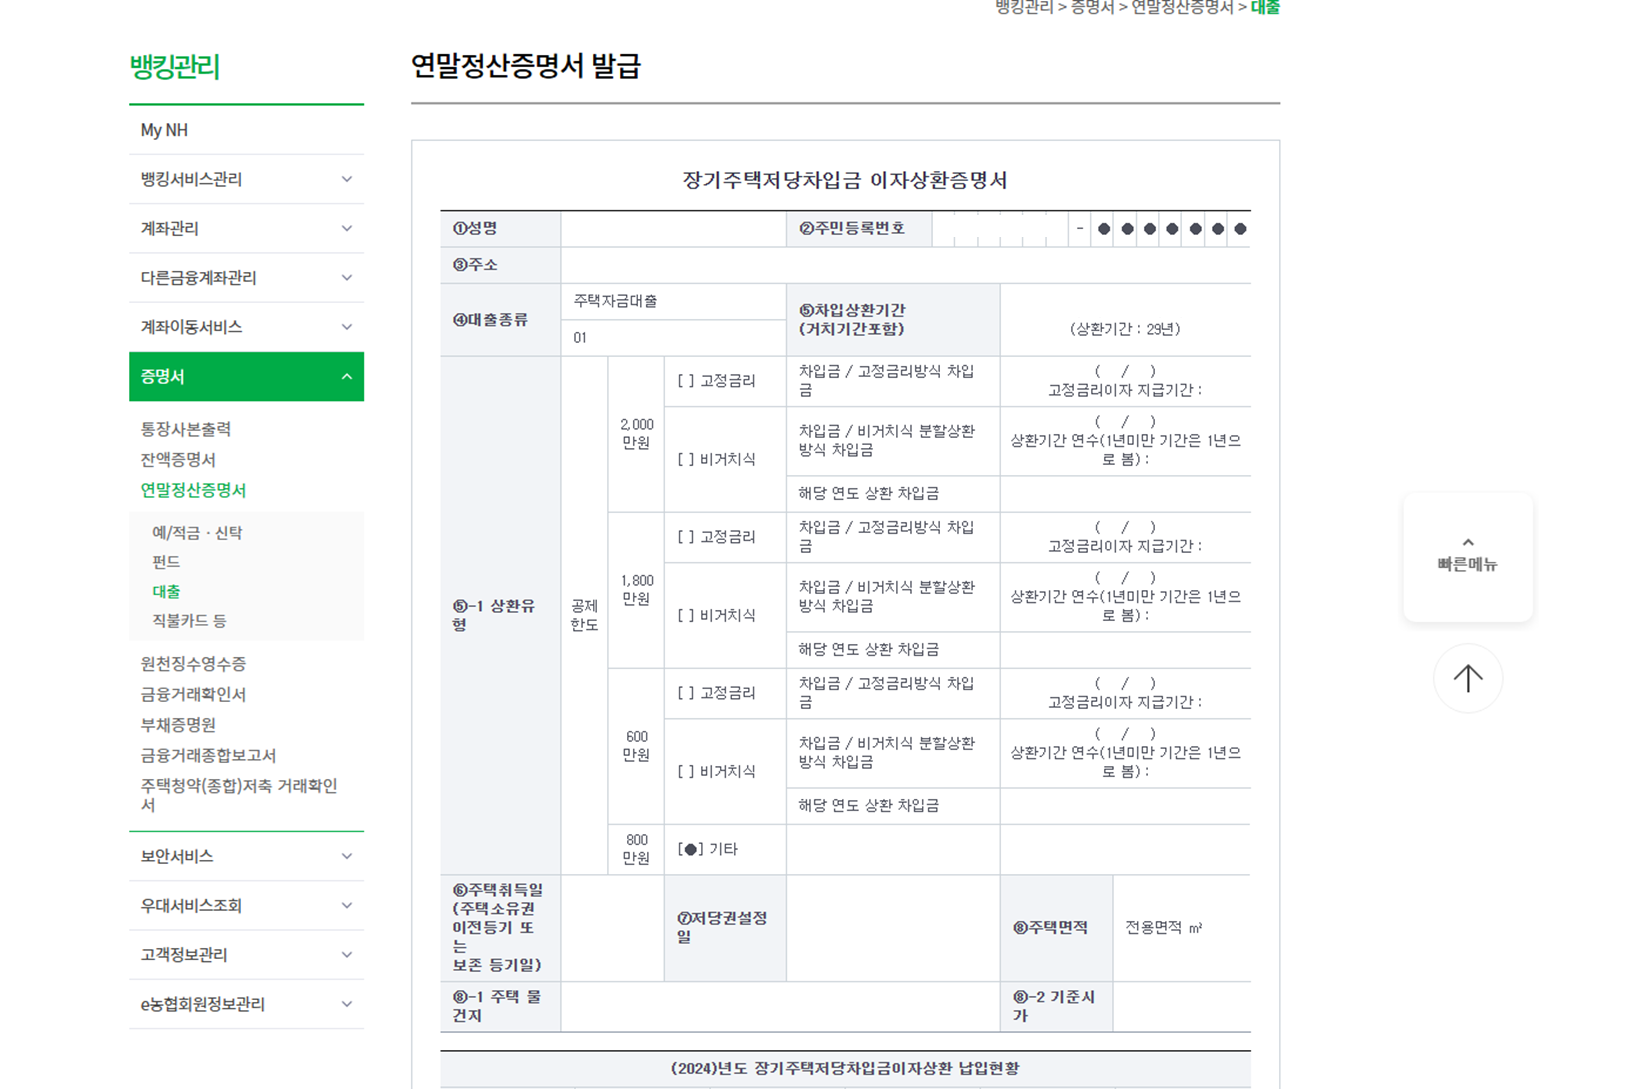This screenshot has height=1089, width=1634.
Task: Click the ②주민등록번호 label cell
Action: point(859,228)
